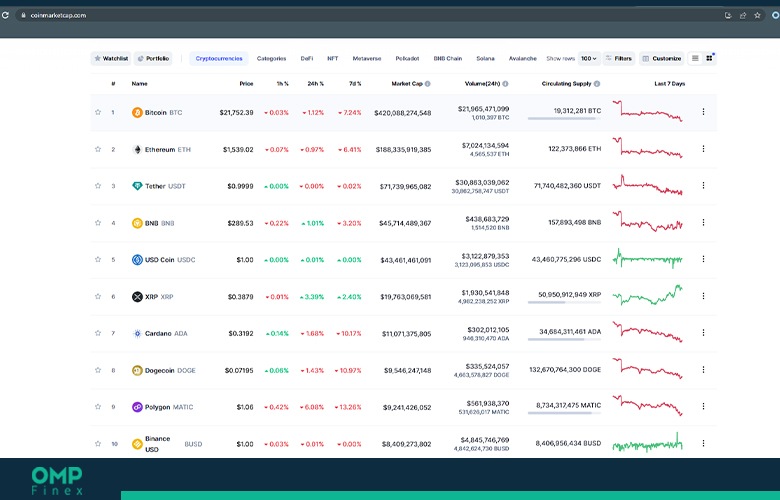Click the Cardano coin logo
This screenshot has width=780, height=500.
(x=137, y=333)
